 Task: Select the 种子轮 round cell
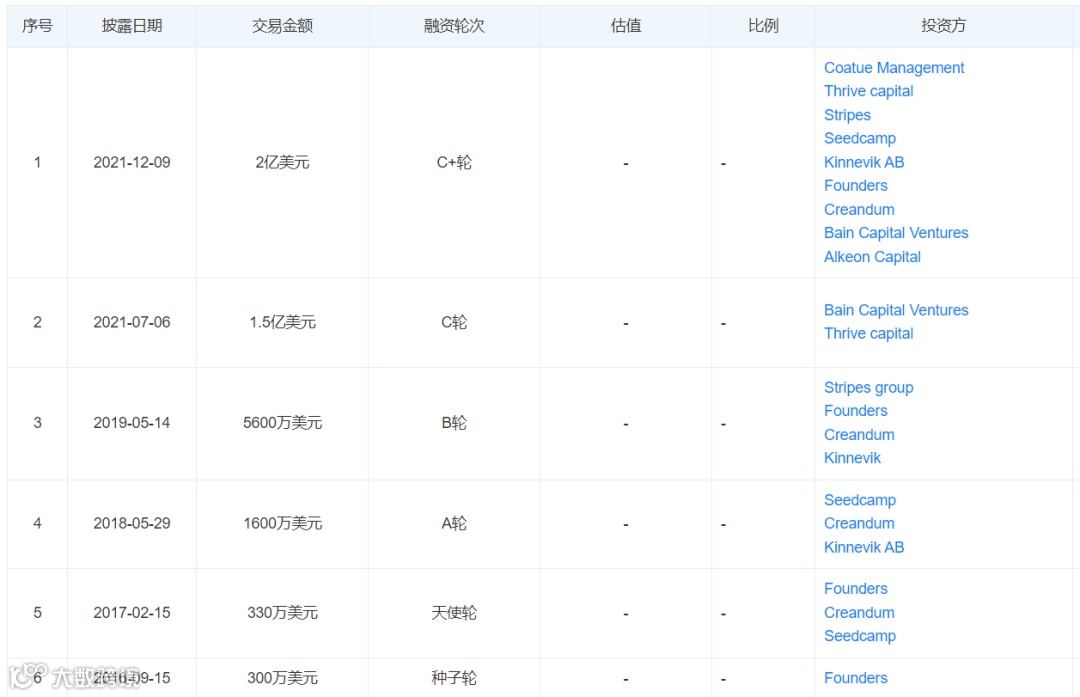(x=454, y=678)
